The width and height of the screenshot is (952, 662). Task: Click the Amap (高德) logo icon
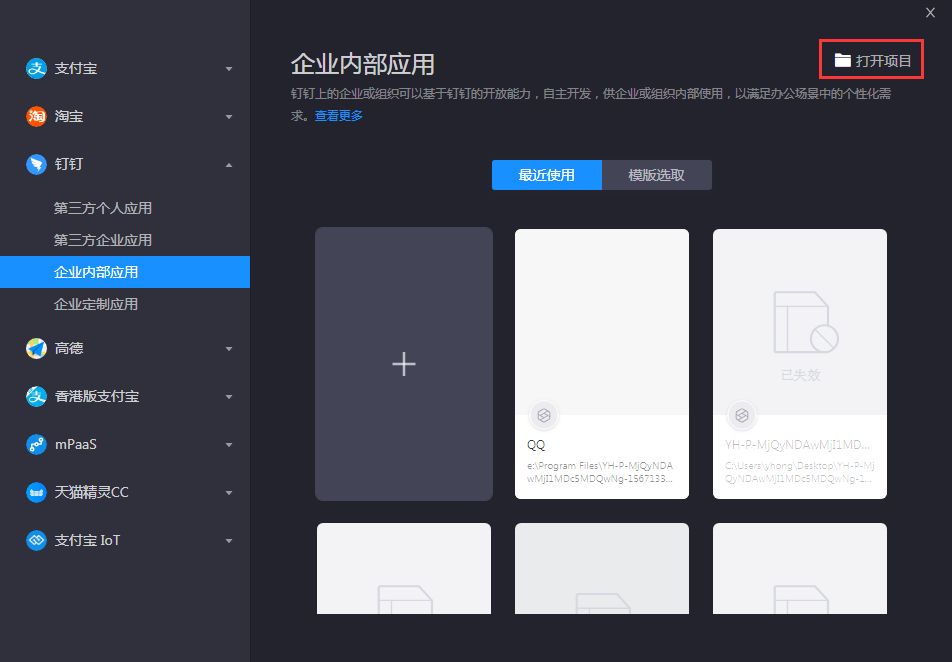[37, 348]
